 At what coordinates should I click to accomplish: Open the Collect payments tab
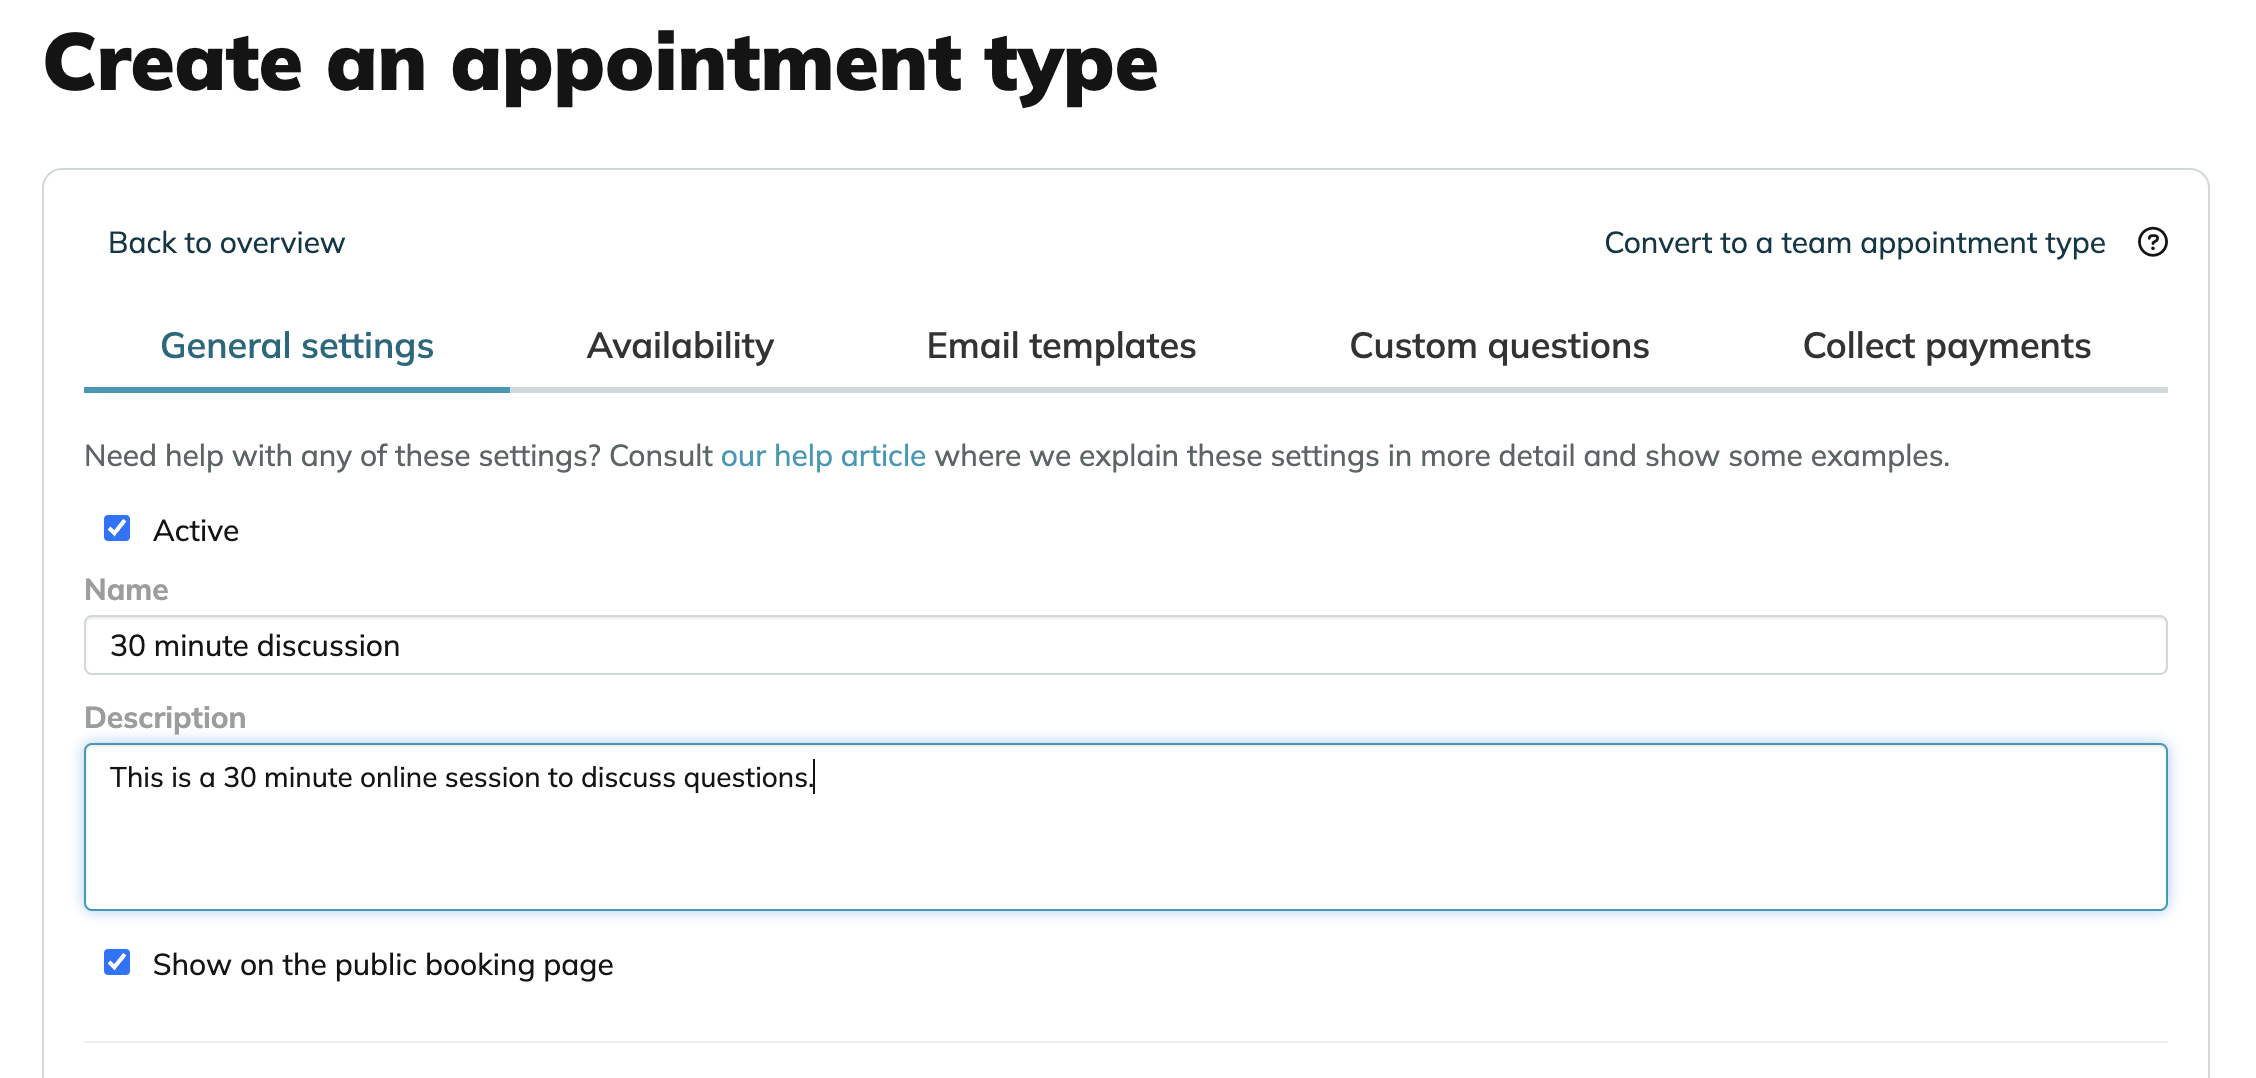coord(1946,346)
